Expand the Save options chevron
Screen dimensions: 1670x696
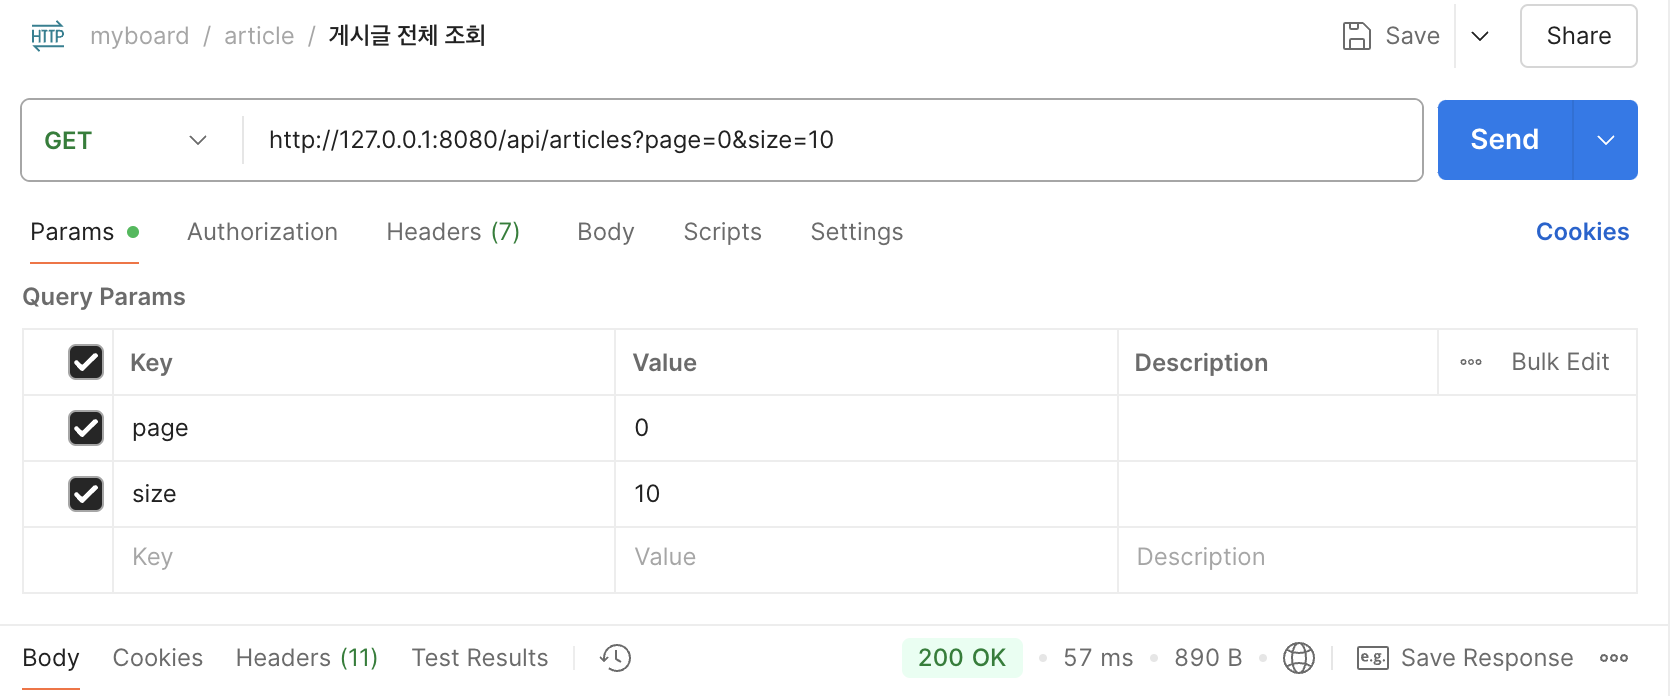point(1480,36)
